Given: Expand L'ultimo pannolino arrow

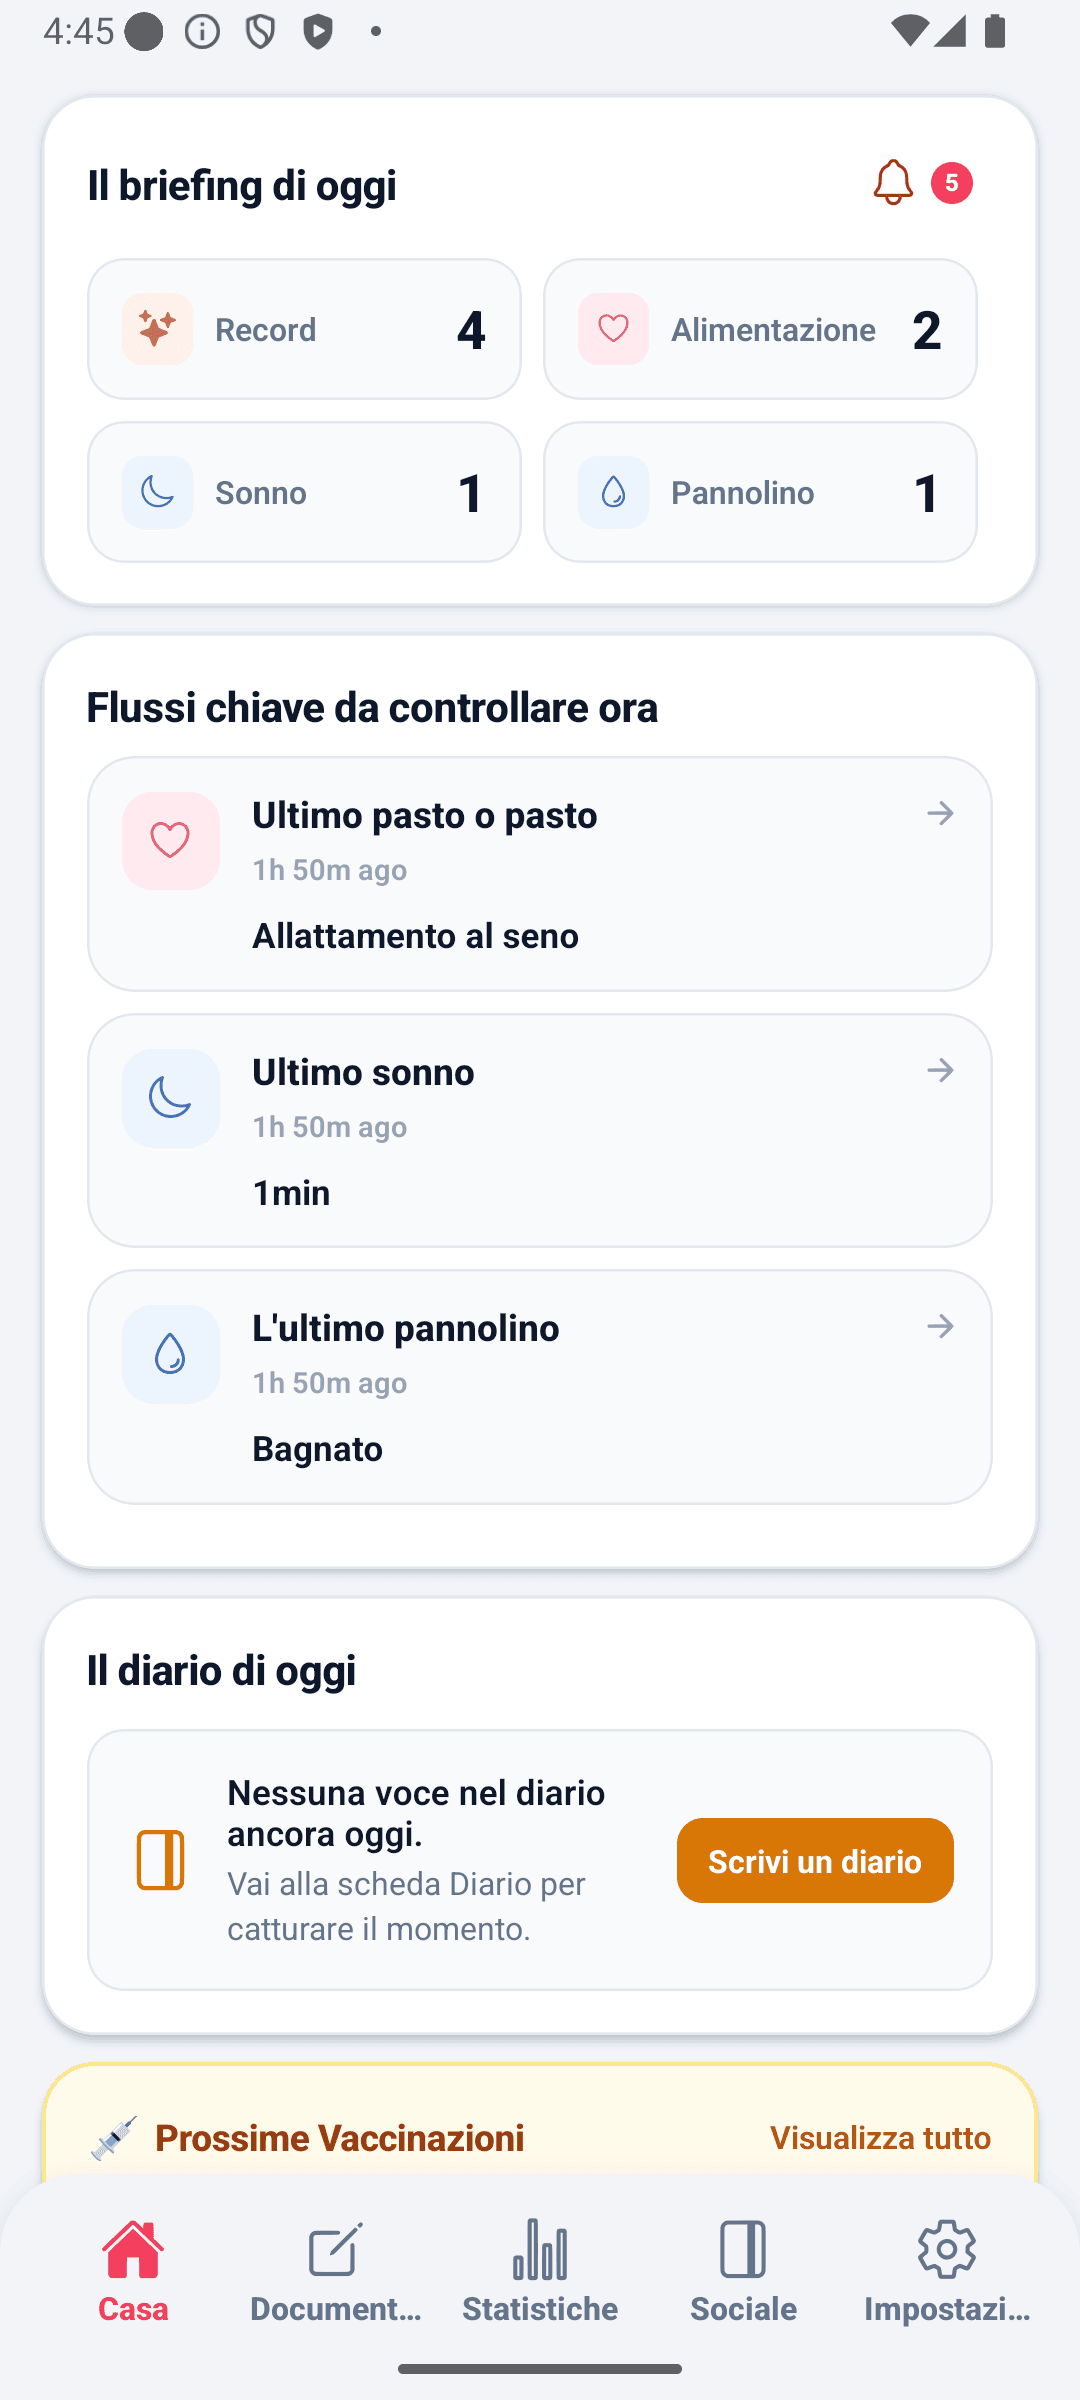Looking at the screenshot, I should point(940,1326).
